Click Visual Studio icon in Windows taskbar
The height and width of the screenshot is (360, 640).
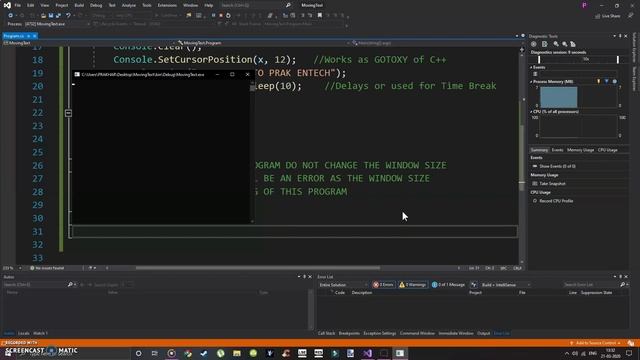(367, 353)
